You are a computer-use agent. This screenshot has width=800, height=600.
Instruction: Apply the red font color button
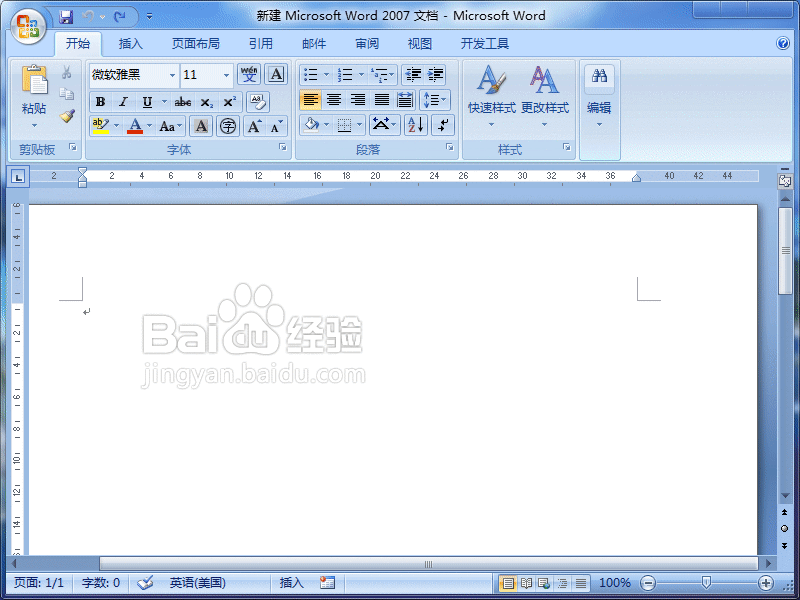pos(135,126)
